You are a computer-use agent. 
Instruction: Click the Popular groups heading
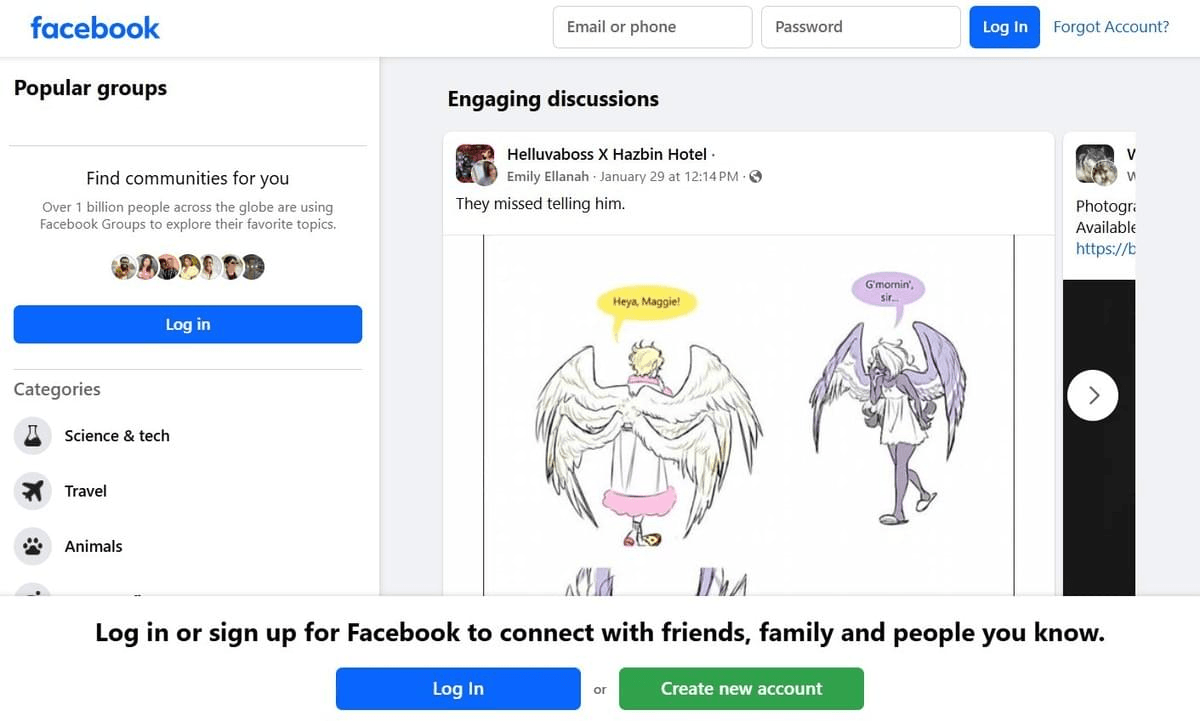coord(90,88)
